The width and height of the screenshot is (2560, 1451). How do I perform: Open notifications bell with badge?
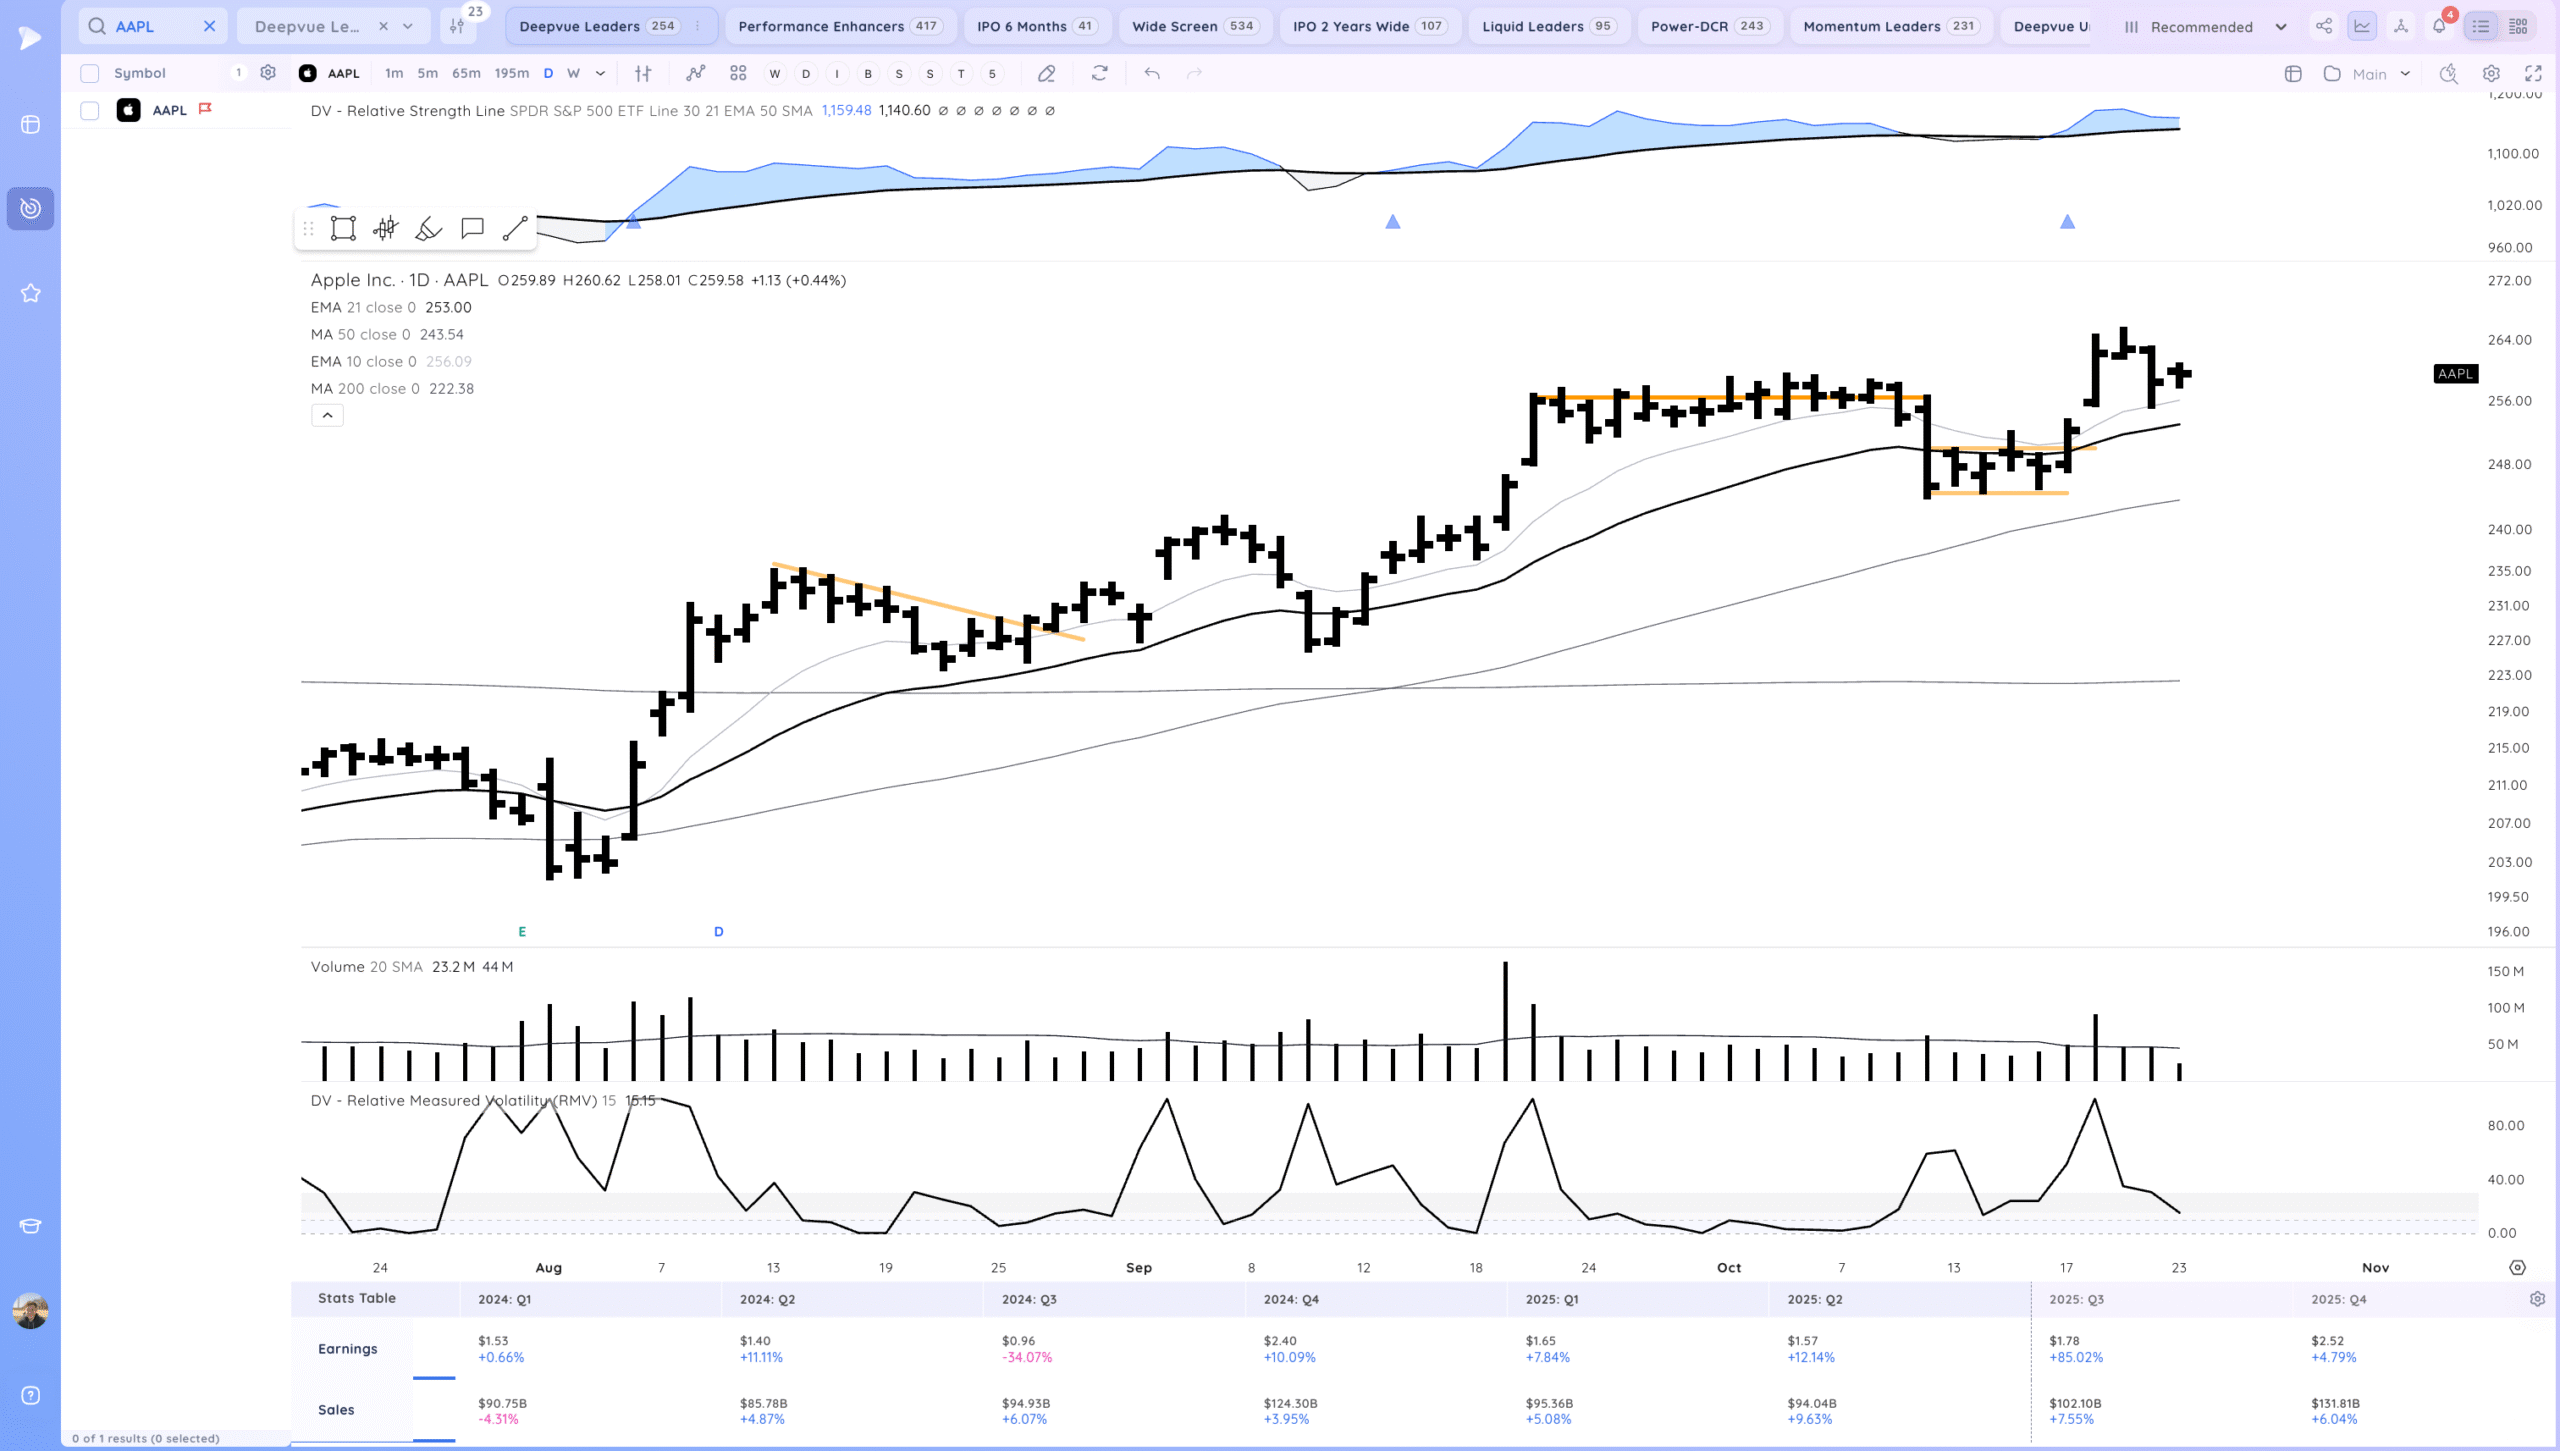click(x=2439, y=26)
